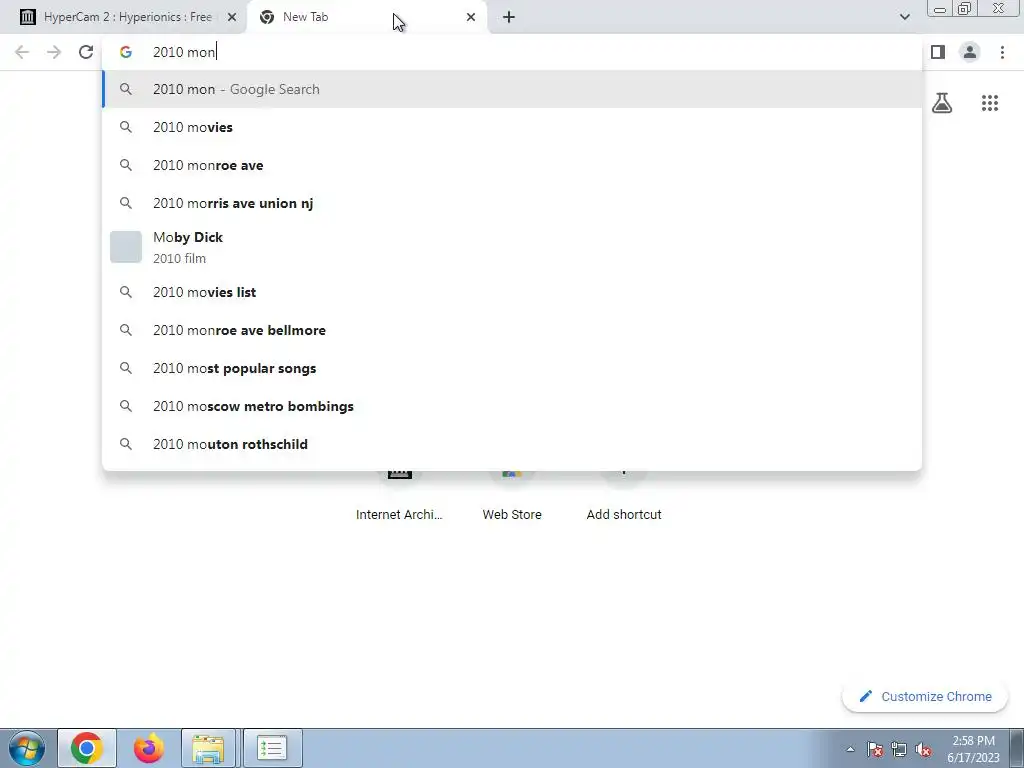1024x768 pixels.
Task: Click the Chrome taskbar icon
Action: (x=87, y=748)
